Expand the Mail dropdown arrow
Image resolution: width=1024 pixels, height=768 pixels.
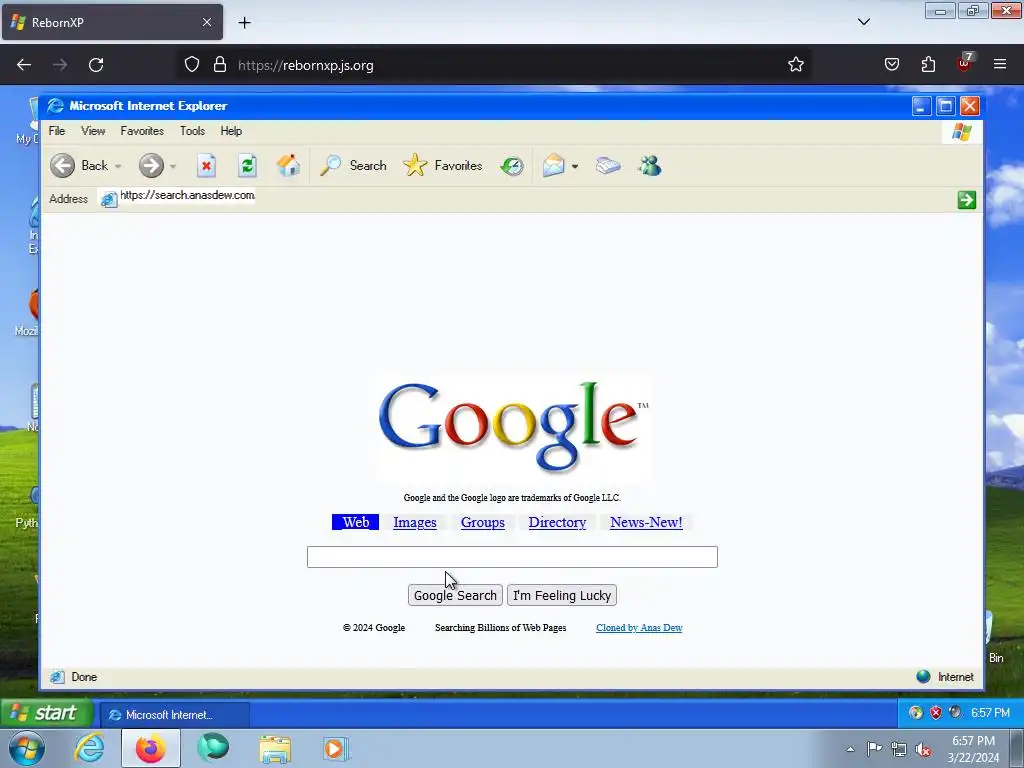tap(575, 167)
